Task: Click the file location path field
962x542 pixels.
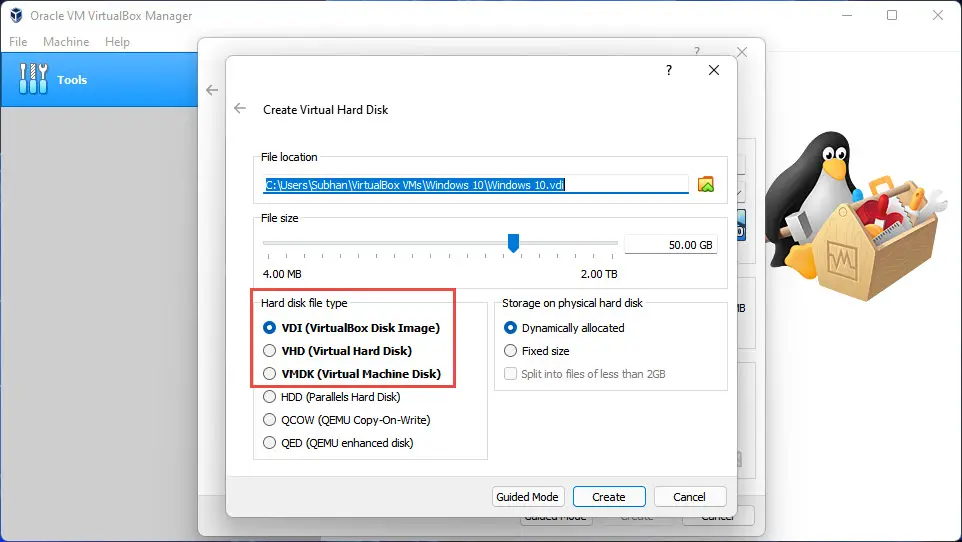Action: pos(475,185)
